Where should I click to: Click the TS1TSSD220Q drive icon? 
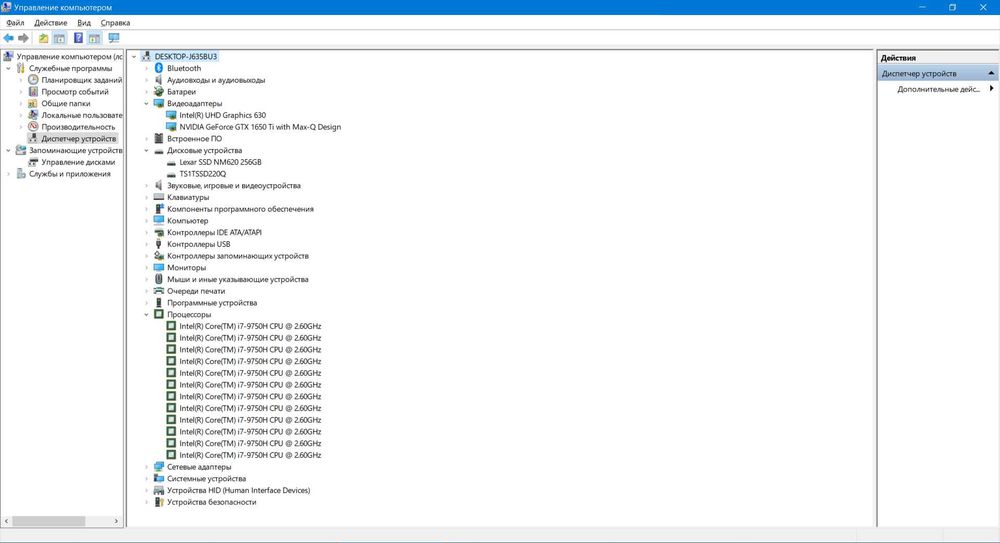[x=171, y=174]
